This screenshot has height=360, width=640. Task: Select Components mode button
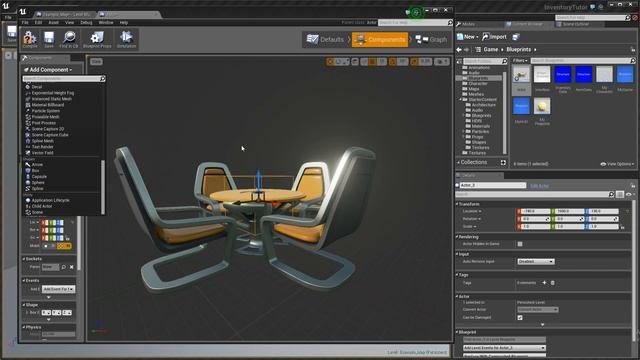point(380,40)
